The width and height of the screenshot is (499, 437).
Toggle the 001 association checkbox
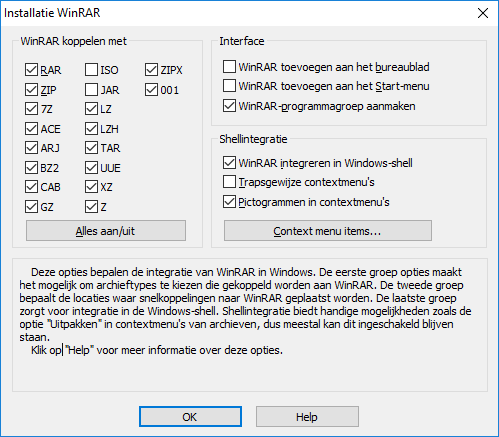click(x=151, y=90)
